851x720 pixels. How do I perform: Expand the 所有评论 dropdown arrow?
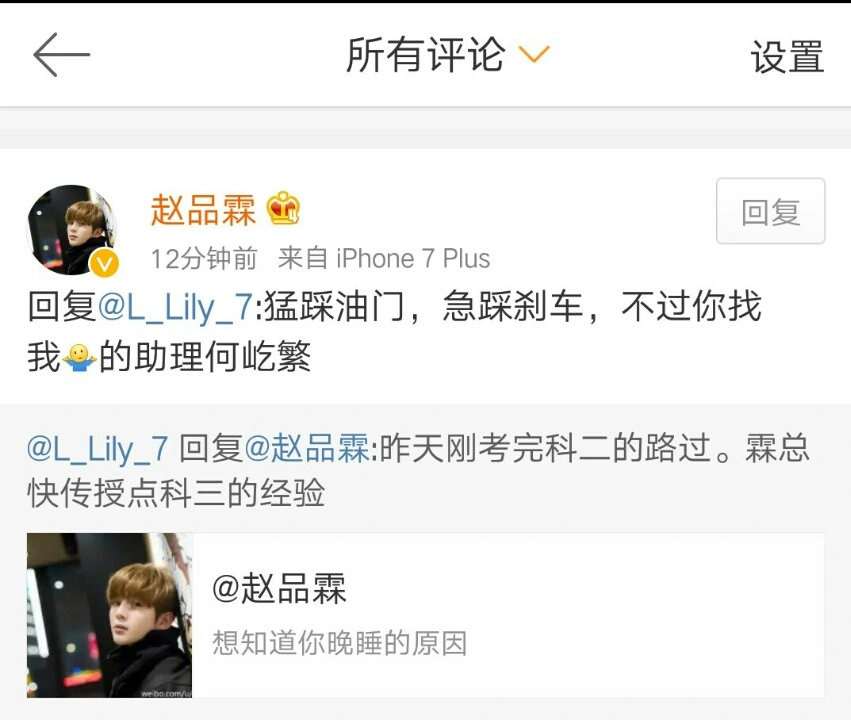[534, 54]
